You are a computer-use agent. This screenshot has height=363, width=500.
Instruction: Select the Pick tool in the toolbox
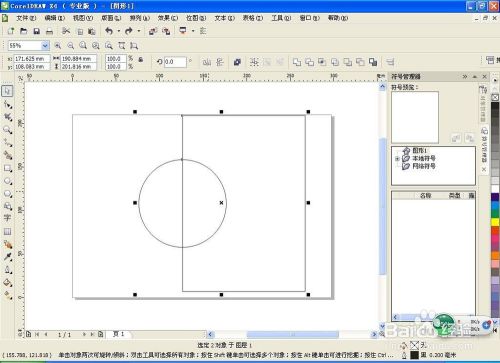7,91
